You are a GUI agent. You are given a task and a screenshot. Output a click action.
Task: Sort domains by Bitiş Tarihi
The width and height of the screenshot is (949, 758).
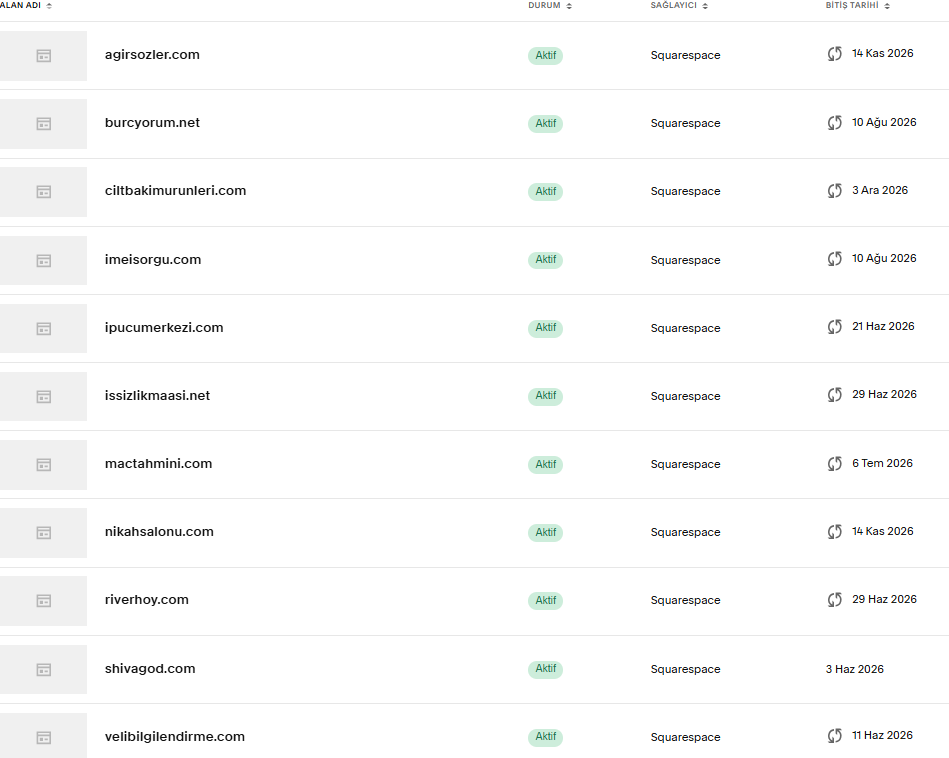point(858,5)
